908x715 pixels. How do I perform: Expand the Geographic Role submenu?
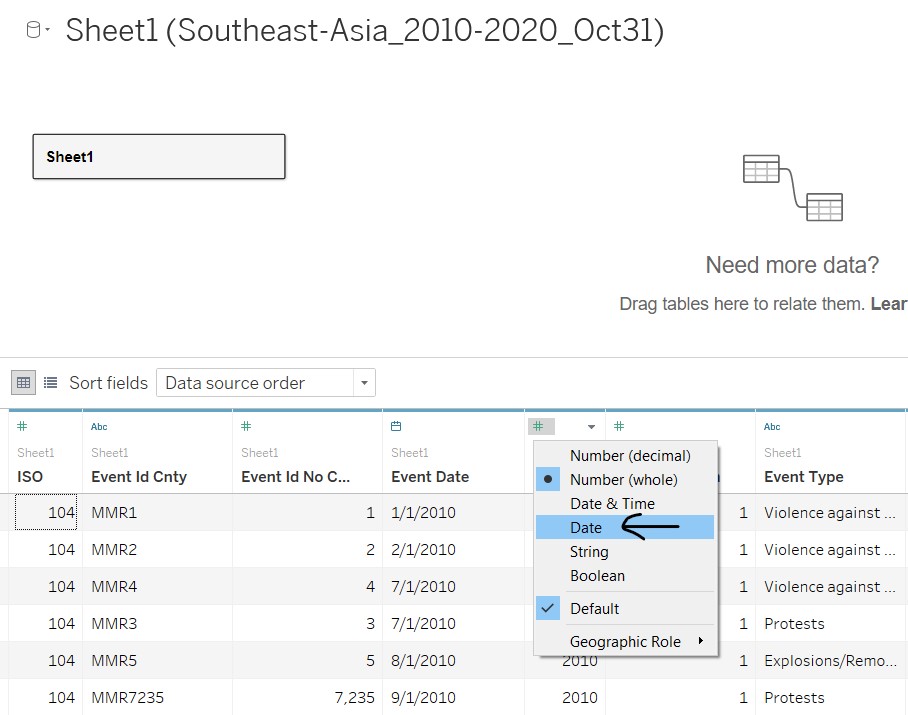[x=630, y=642]
